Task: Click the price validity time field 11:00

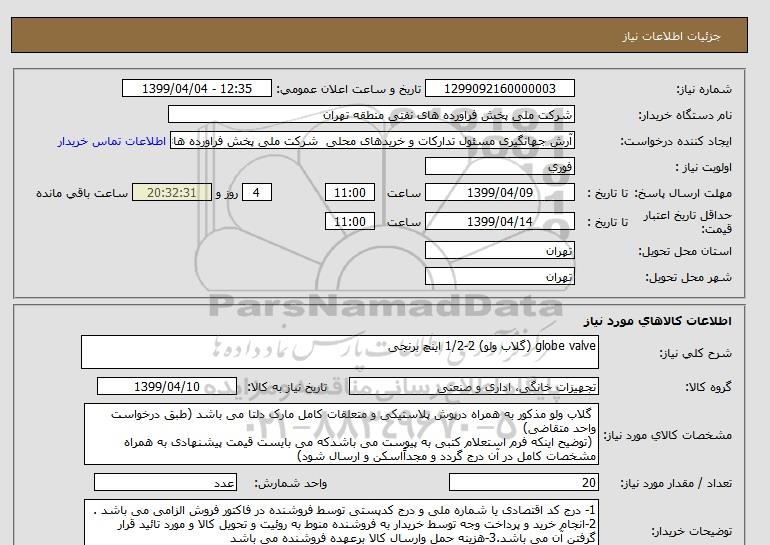Action: click(350, 221)
